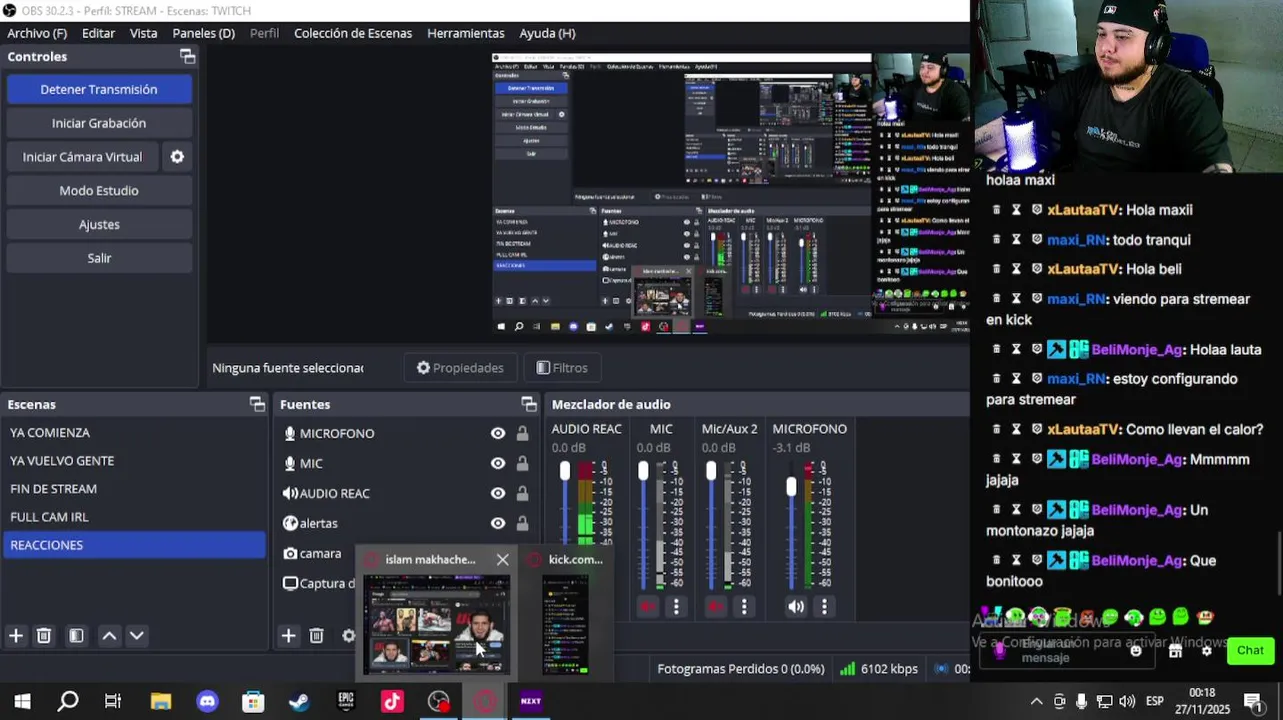
Task: Open File Explorer from the taskbar
Action: click(161, 702)
